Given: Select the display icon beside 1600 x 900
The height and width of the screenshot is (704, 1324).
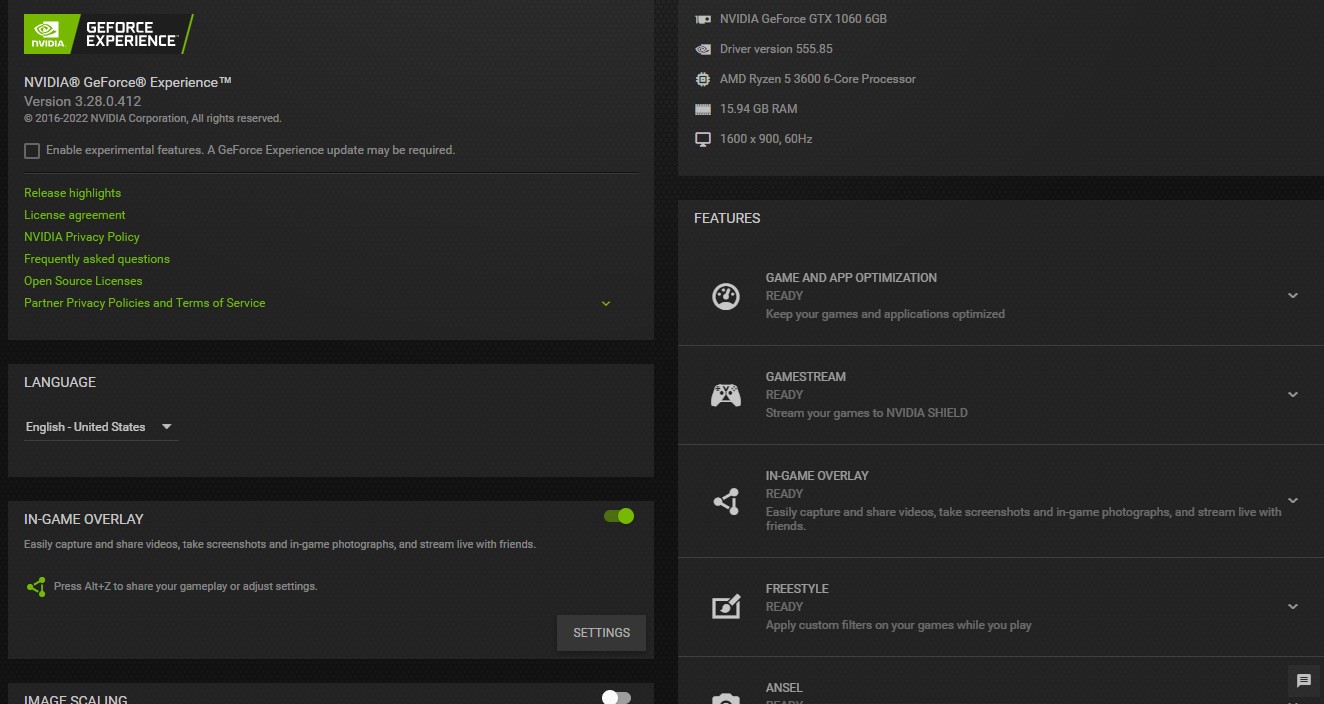Looking at the screenshot, I should pos(703,139).
